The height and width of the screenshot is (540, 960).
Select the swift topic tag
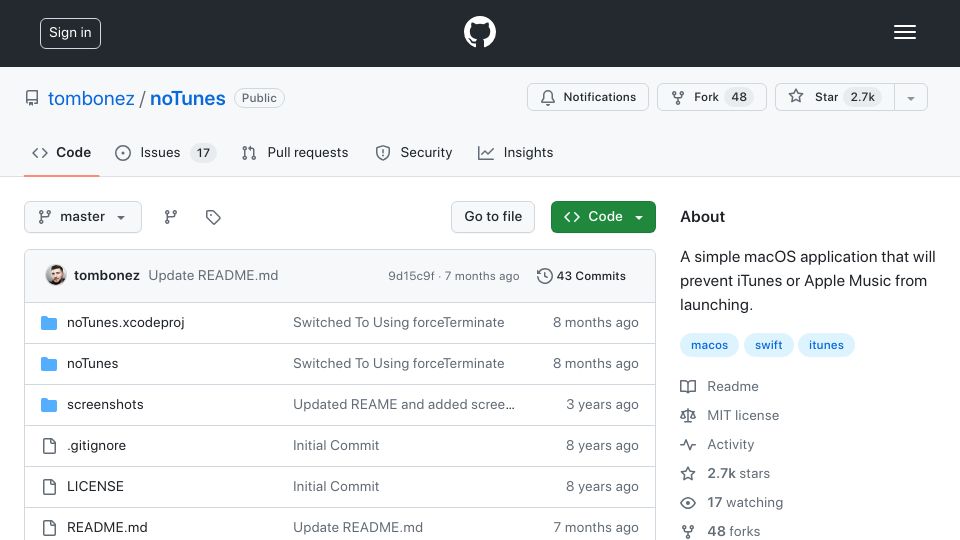tap(768, 345)
